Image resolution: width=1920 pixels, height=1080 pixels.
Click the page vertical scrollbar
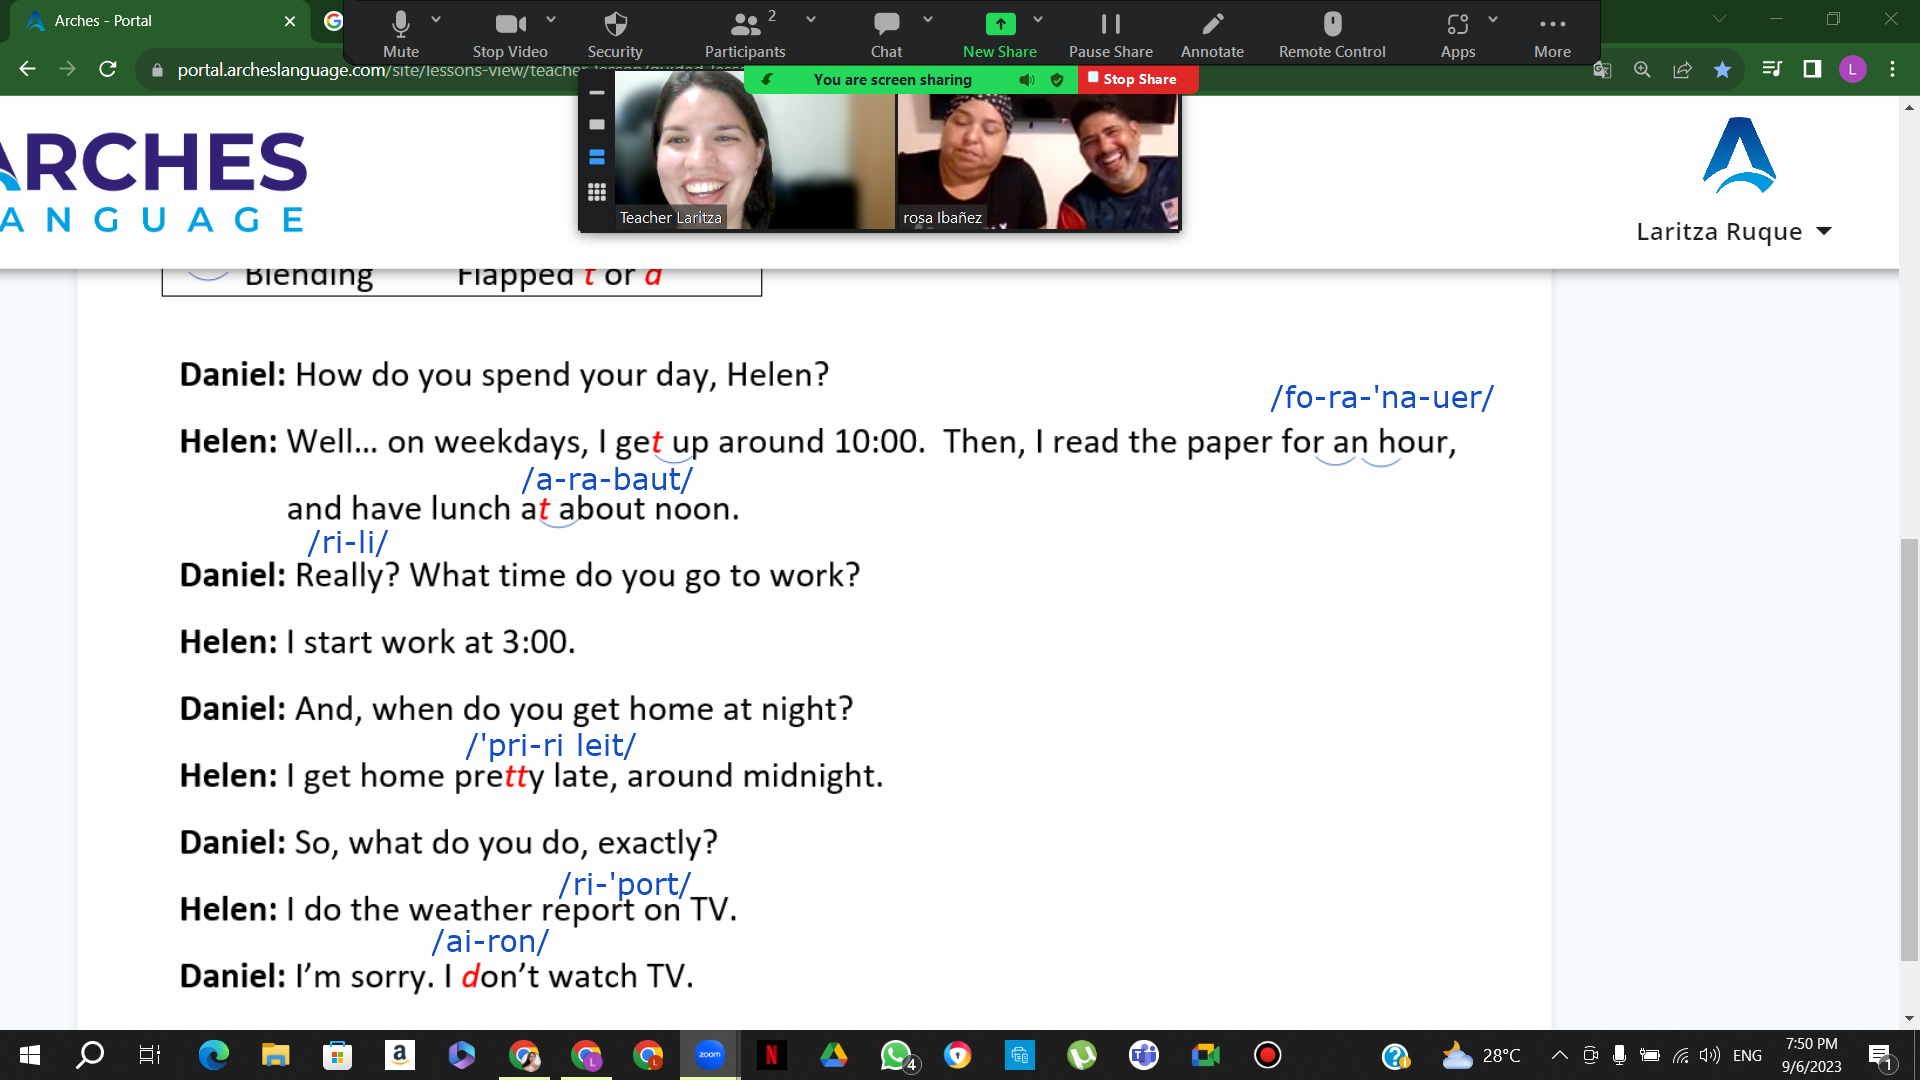coord(1909,750)
